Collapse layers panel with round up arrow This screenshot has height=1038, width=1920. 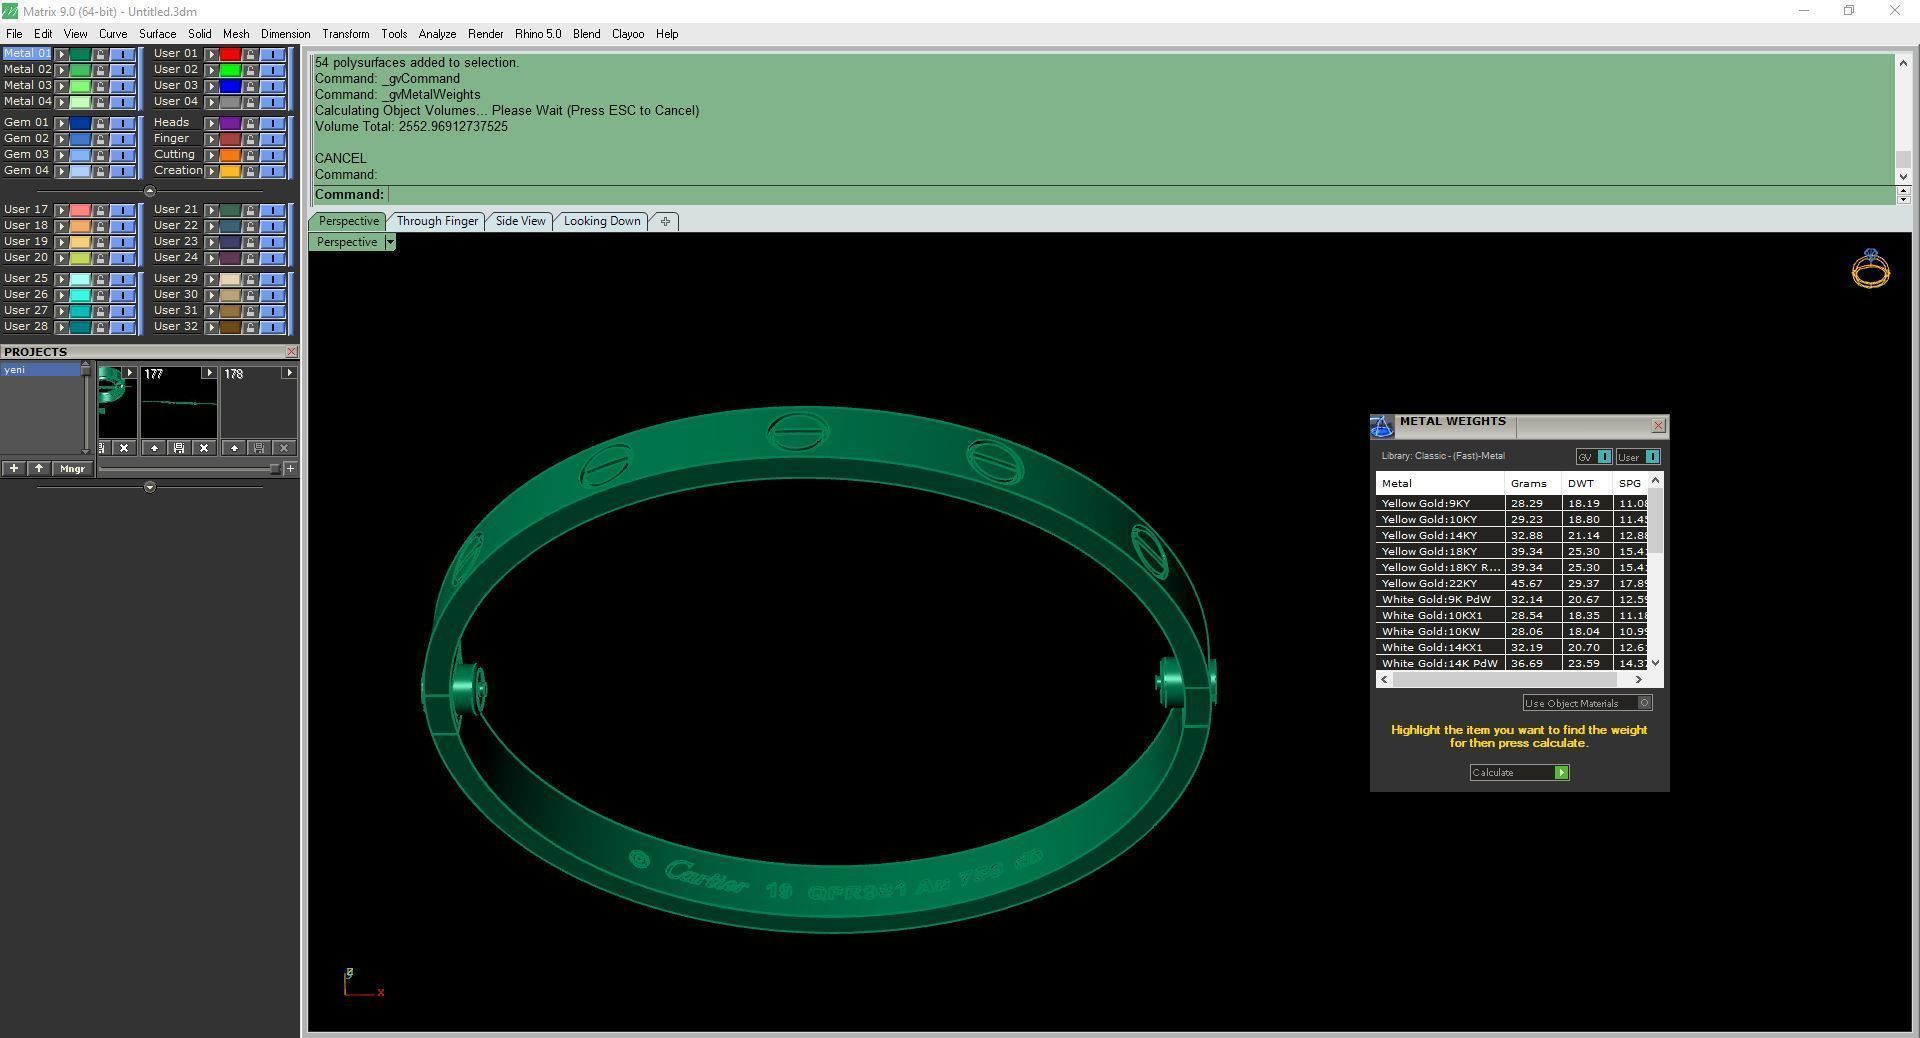(x=150, y=191)
